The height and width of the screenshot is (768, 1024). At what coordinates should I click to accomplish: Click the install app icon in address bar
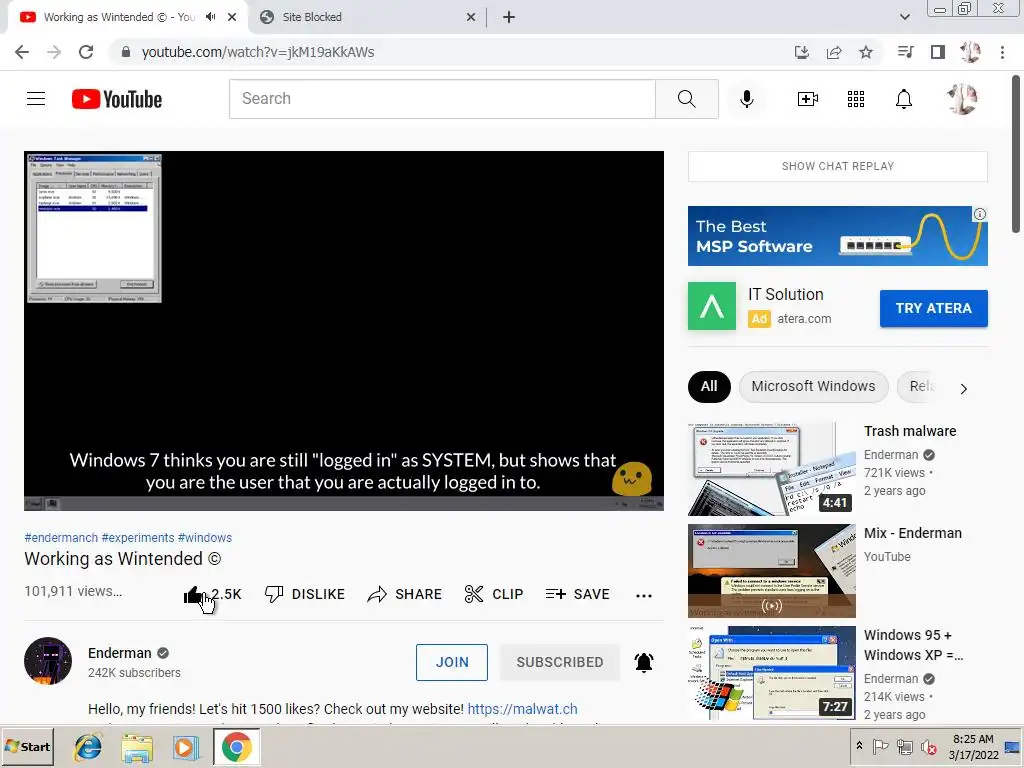pyautogui.click(x=801, y=52)
